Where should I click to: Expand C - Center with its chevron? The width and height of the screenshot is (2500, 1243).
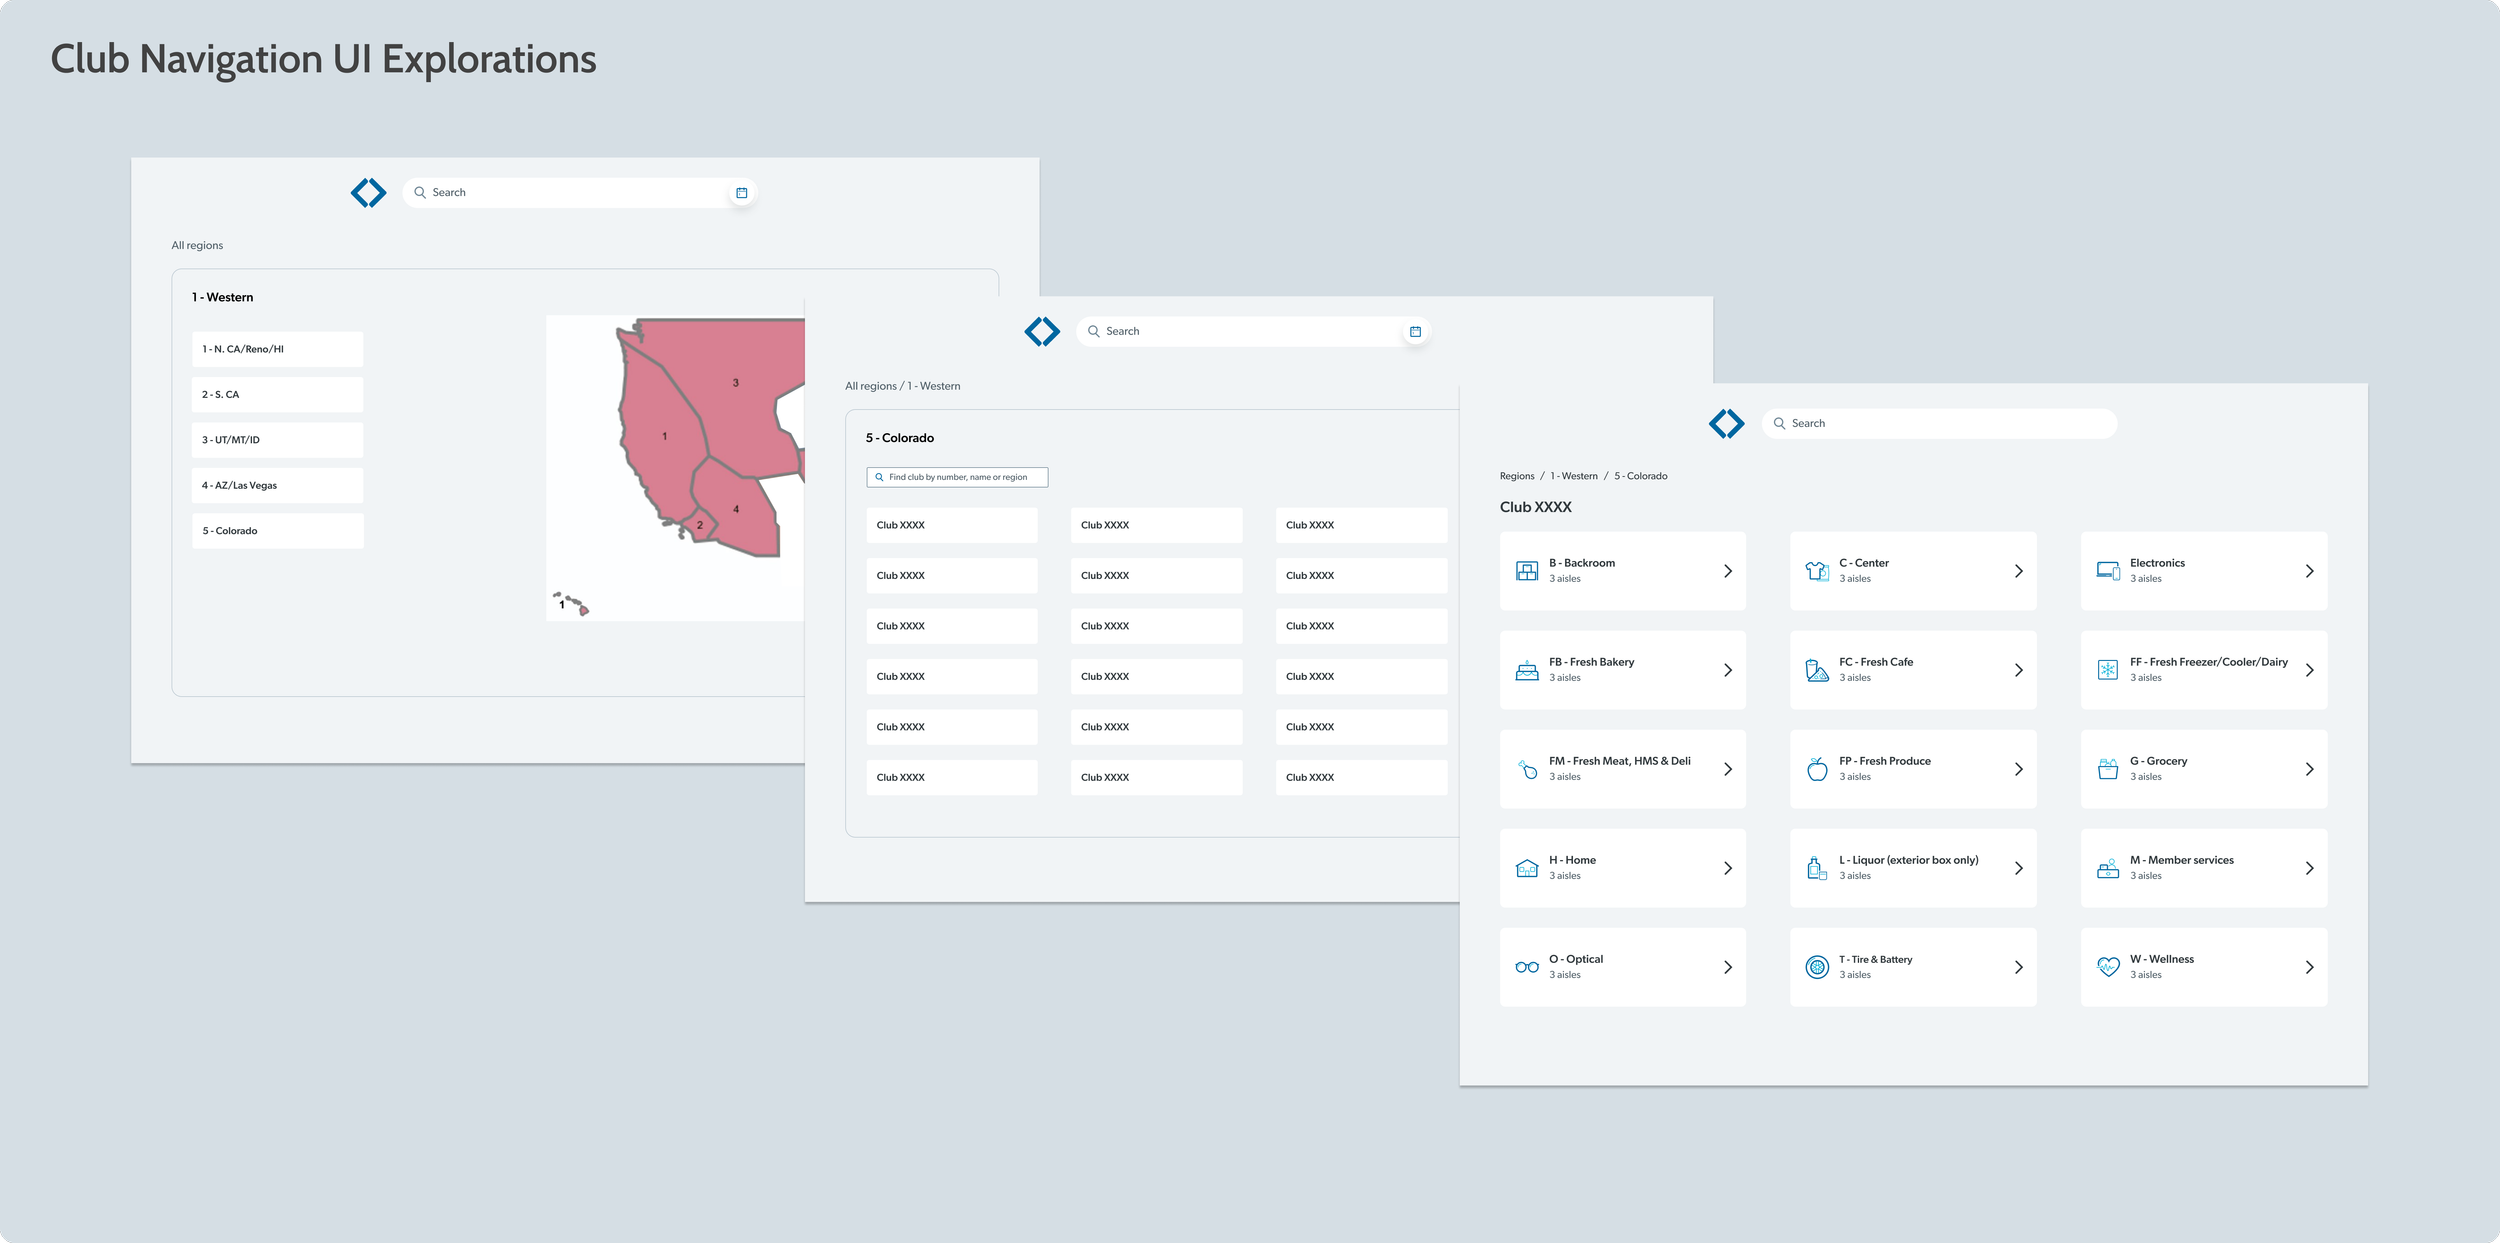click(x=2018, y=571)
